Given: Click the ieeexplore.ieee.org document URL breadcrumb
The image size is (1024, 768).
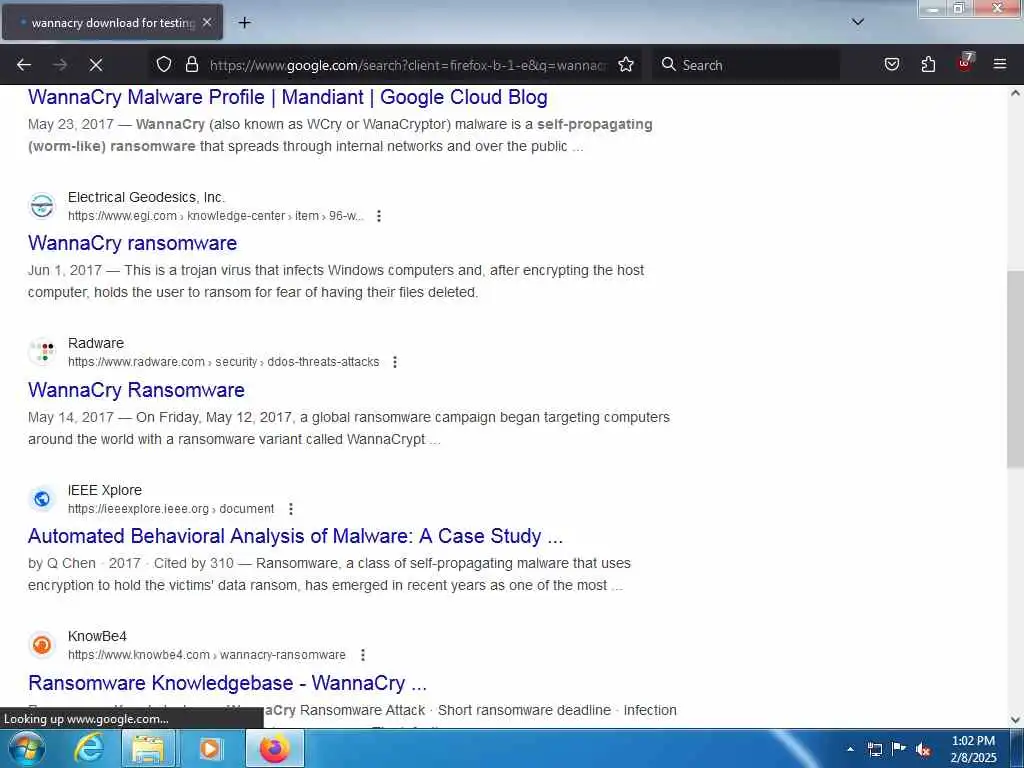Looking at the screenshot, I should pos(171,509).
